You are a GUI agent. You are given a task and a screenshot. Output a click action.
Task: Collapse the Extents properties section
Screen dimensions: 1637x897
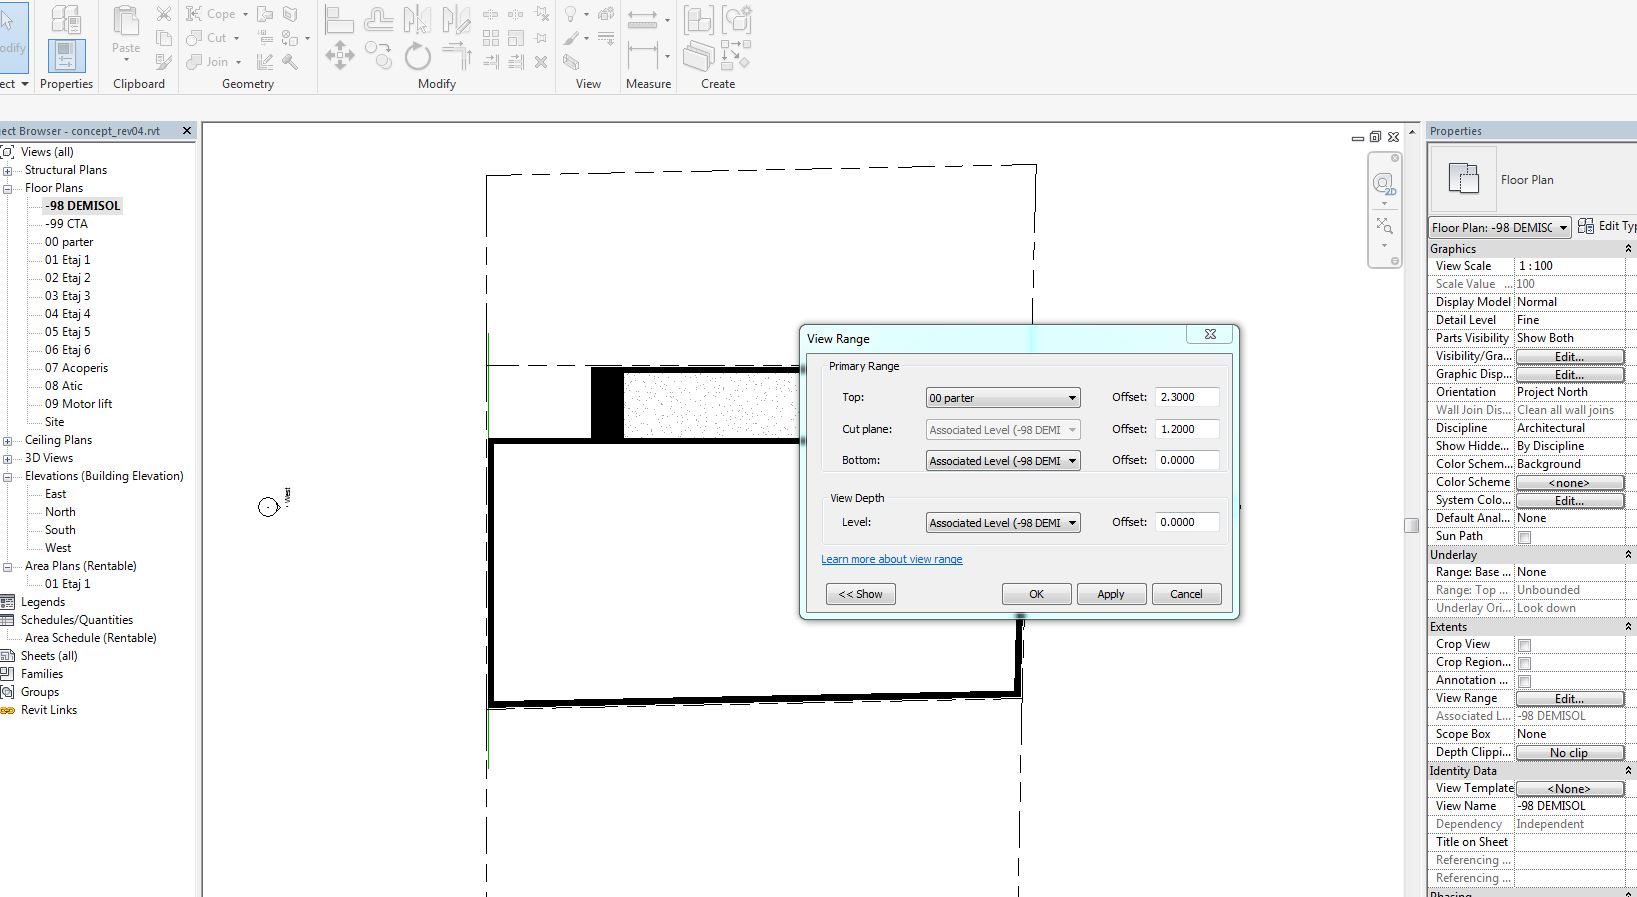(x=1628, y=627)
